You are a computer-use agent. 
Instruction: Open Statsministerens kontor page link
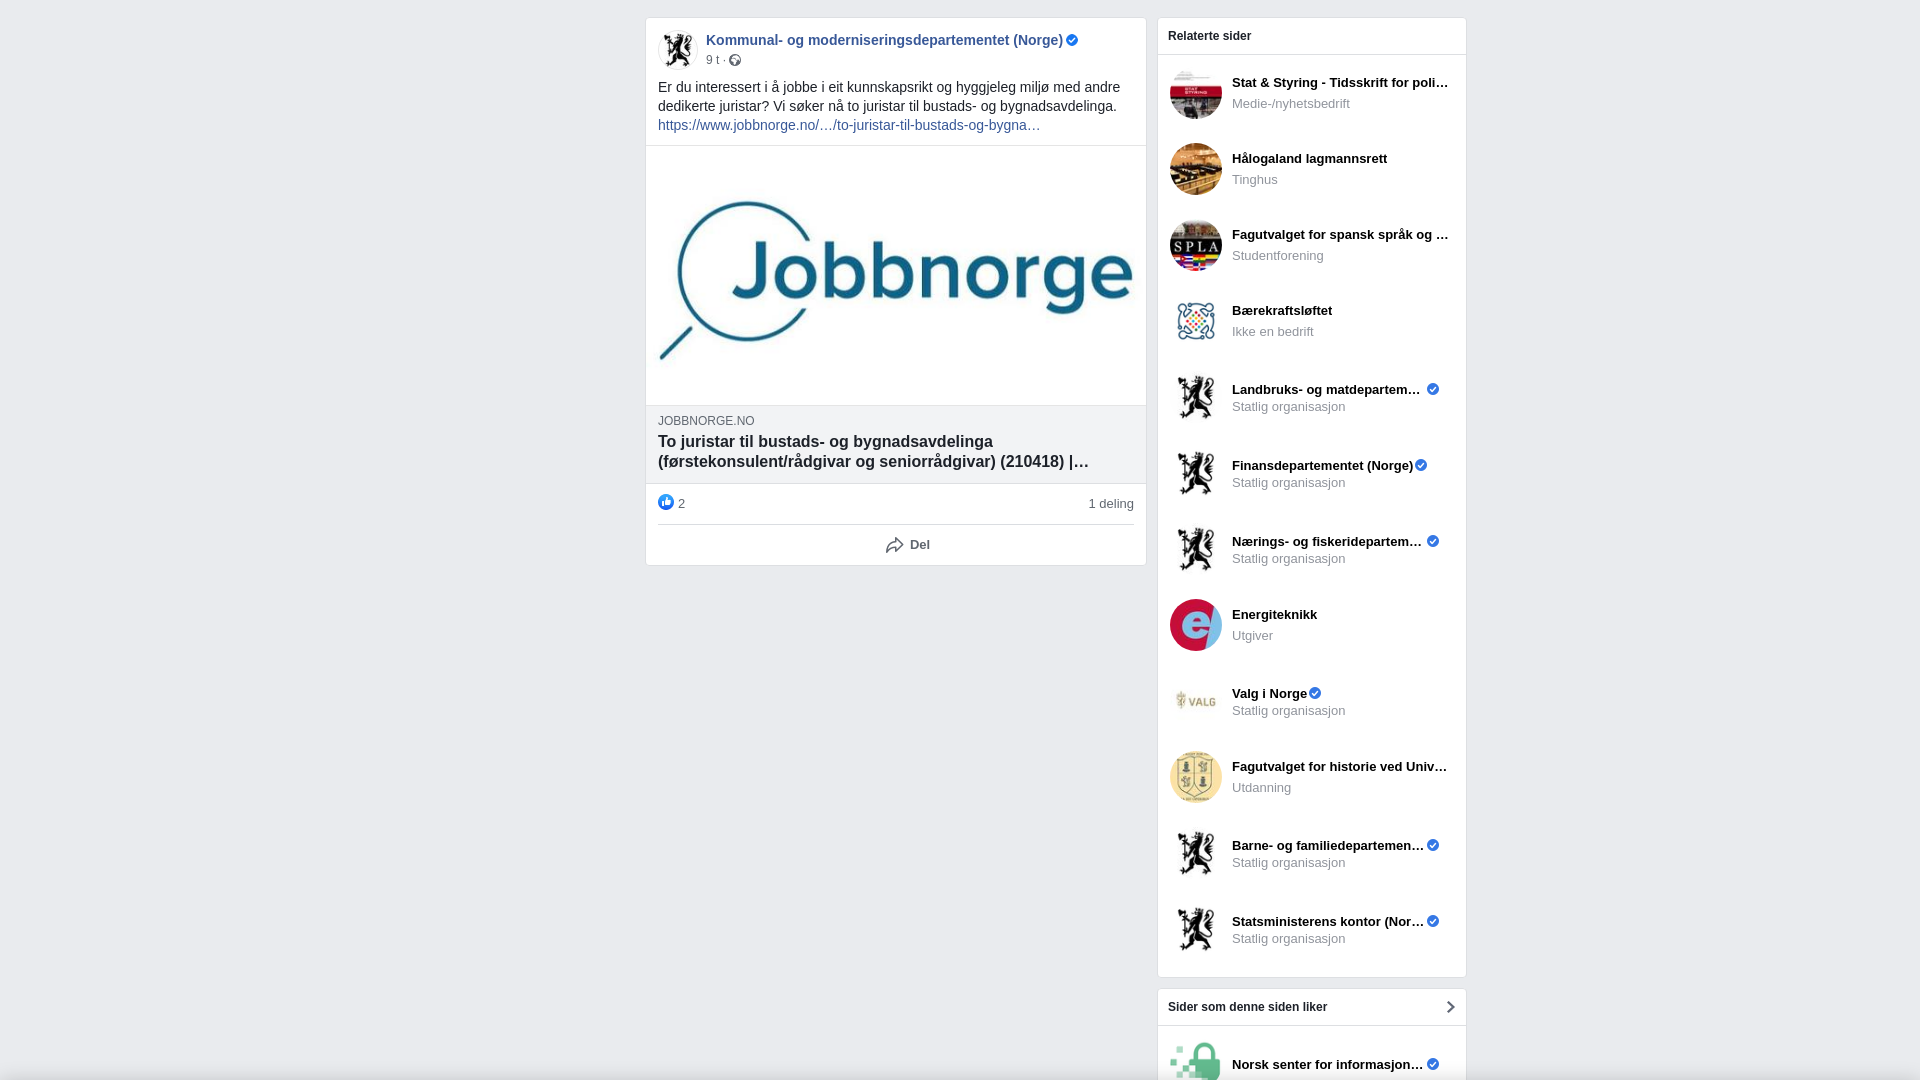pos(1327,922)
